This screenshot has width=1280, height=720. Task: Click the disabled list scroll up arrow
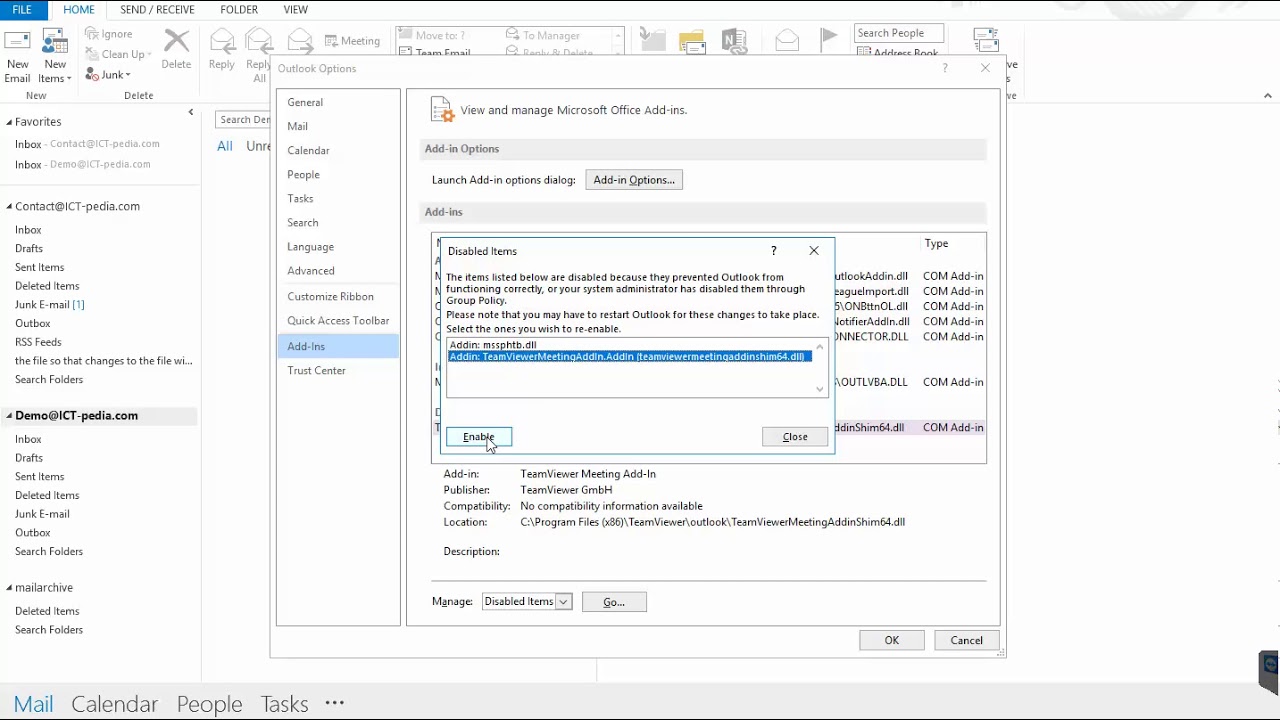[x=820, y=347]
